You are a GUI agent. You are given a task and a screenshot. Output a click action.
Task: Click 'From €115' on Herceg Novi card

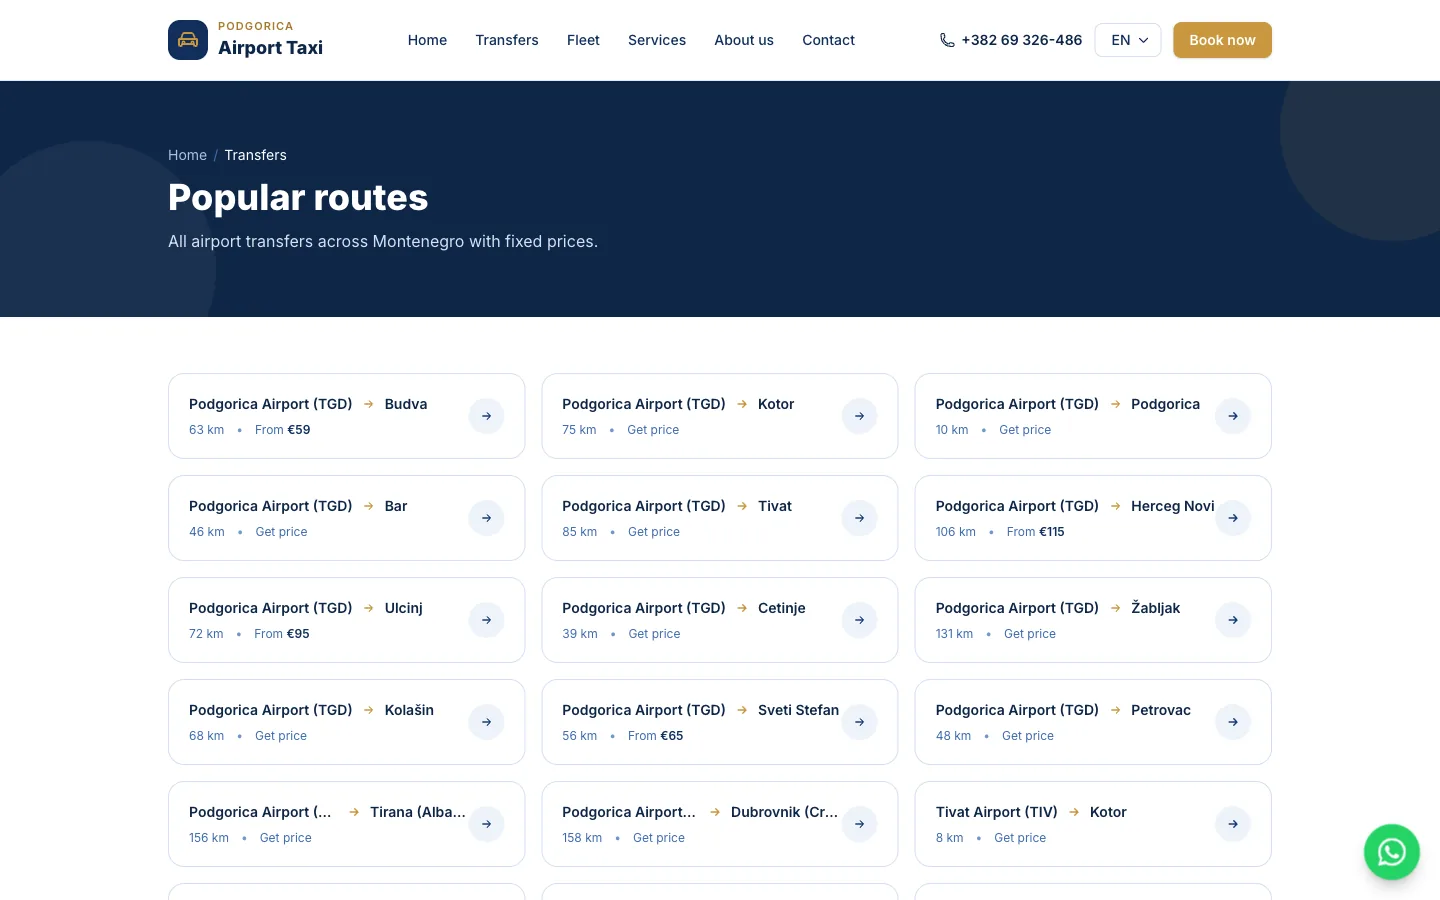tap(1035, 532)
